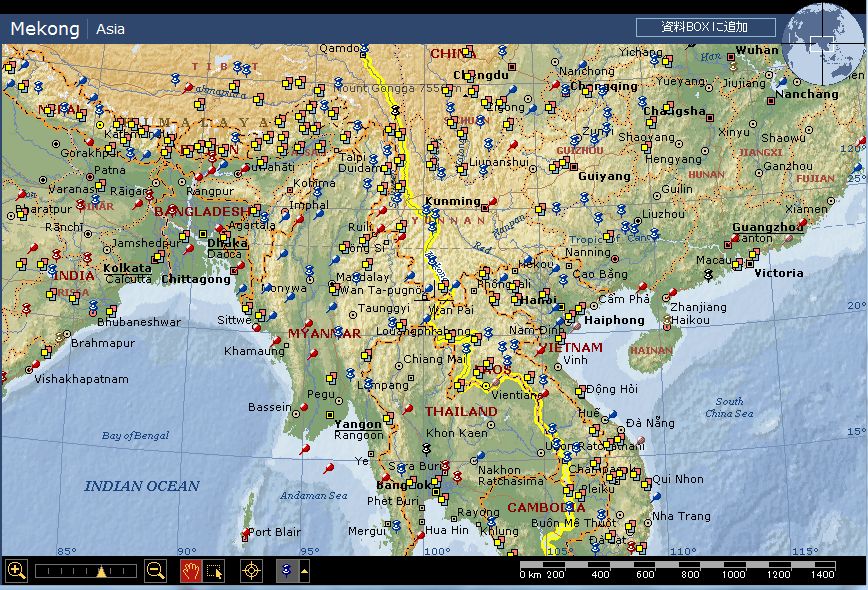
Task: Click the Dhaka city label
Action: coord(228,242)
